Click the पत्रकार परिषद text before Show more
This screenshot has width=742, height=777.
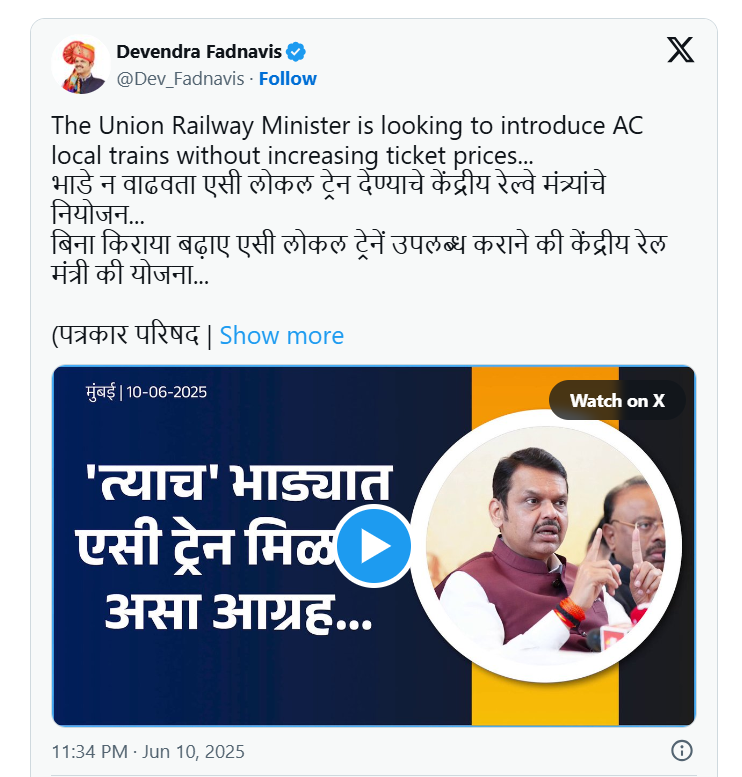coord(125,335)
